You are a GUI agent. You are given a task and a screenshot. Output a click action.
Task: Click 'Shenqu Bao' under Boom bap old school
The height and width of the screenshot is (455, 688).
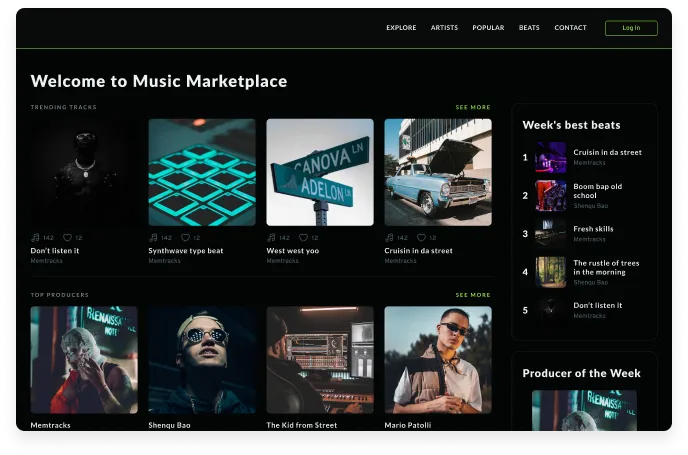pyautogui.click(x=591, y=206)
